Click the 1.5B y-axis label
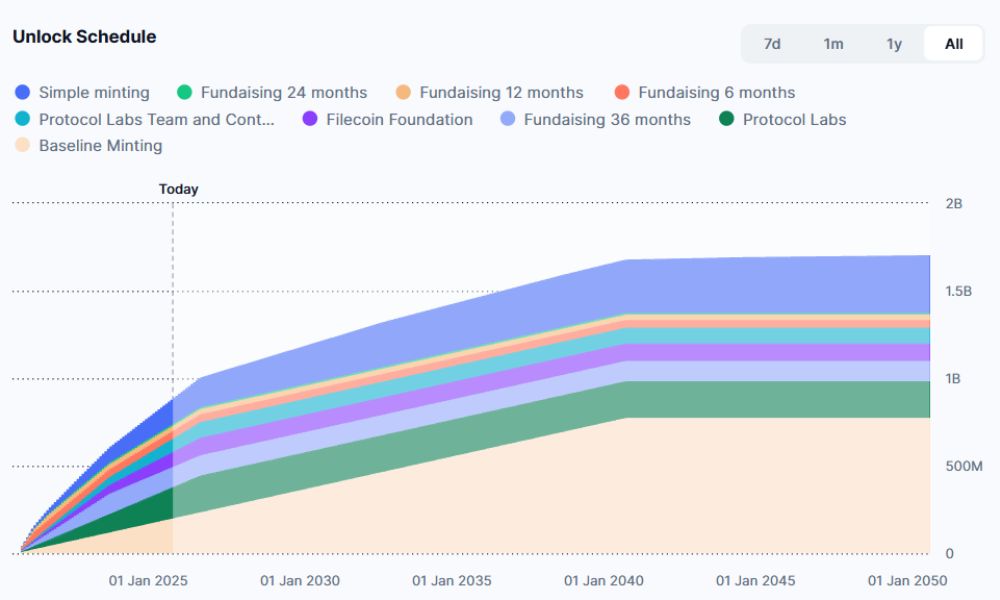The height and width of the screenshot is (600, 1000). pyautogui.click(x=959, y=291)
